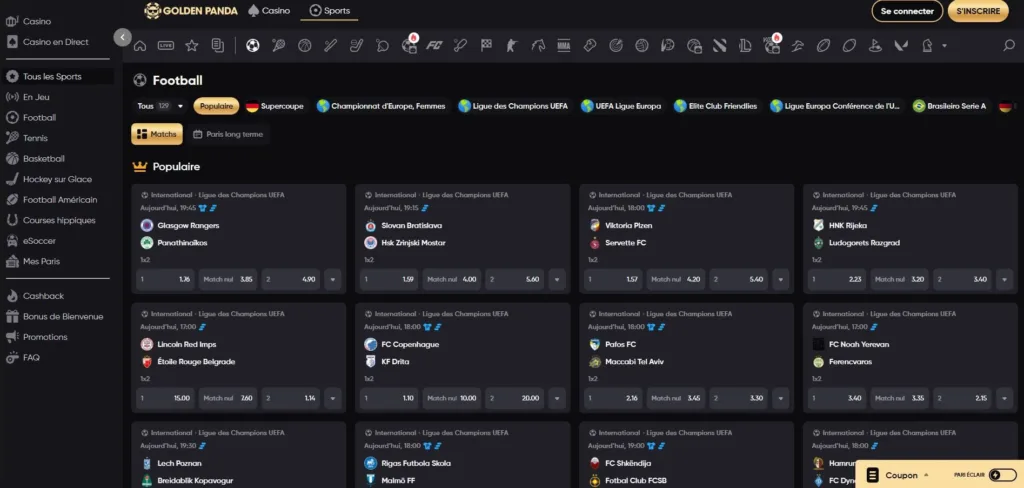The height and width of the screenshot is (488, 1024).
Task: Expand markets arrow for Pafos FC match
Action: coord(780,398)
